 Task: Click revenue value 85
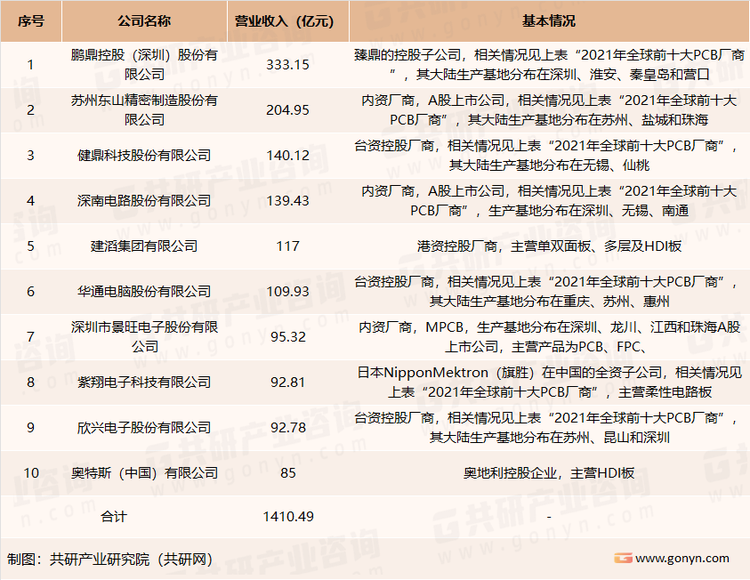[x=288, y=473]
